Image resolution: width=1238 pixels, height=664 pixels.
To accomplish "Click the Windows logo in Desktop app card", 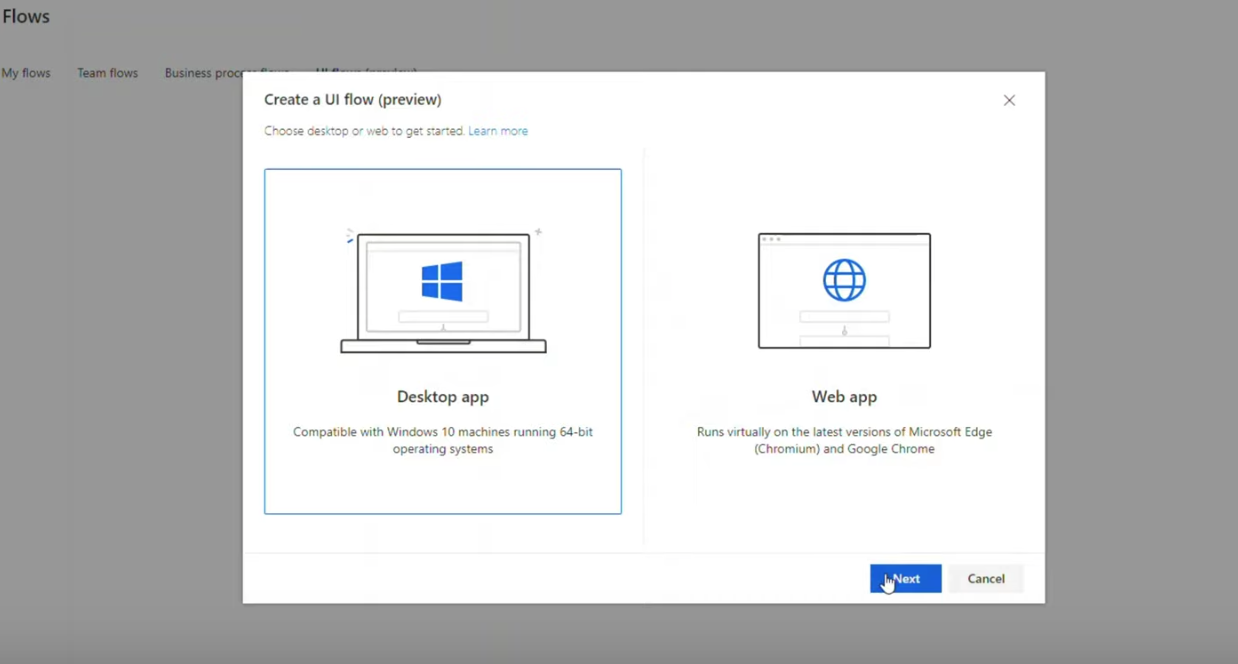I will click(x=442, y=281).
